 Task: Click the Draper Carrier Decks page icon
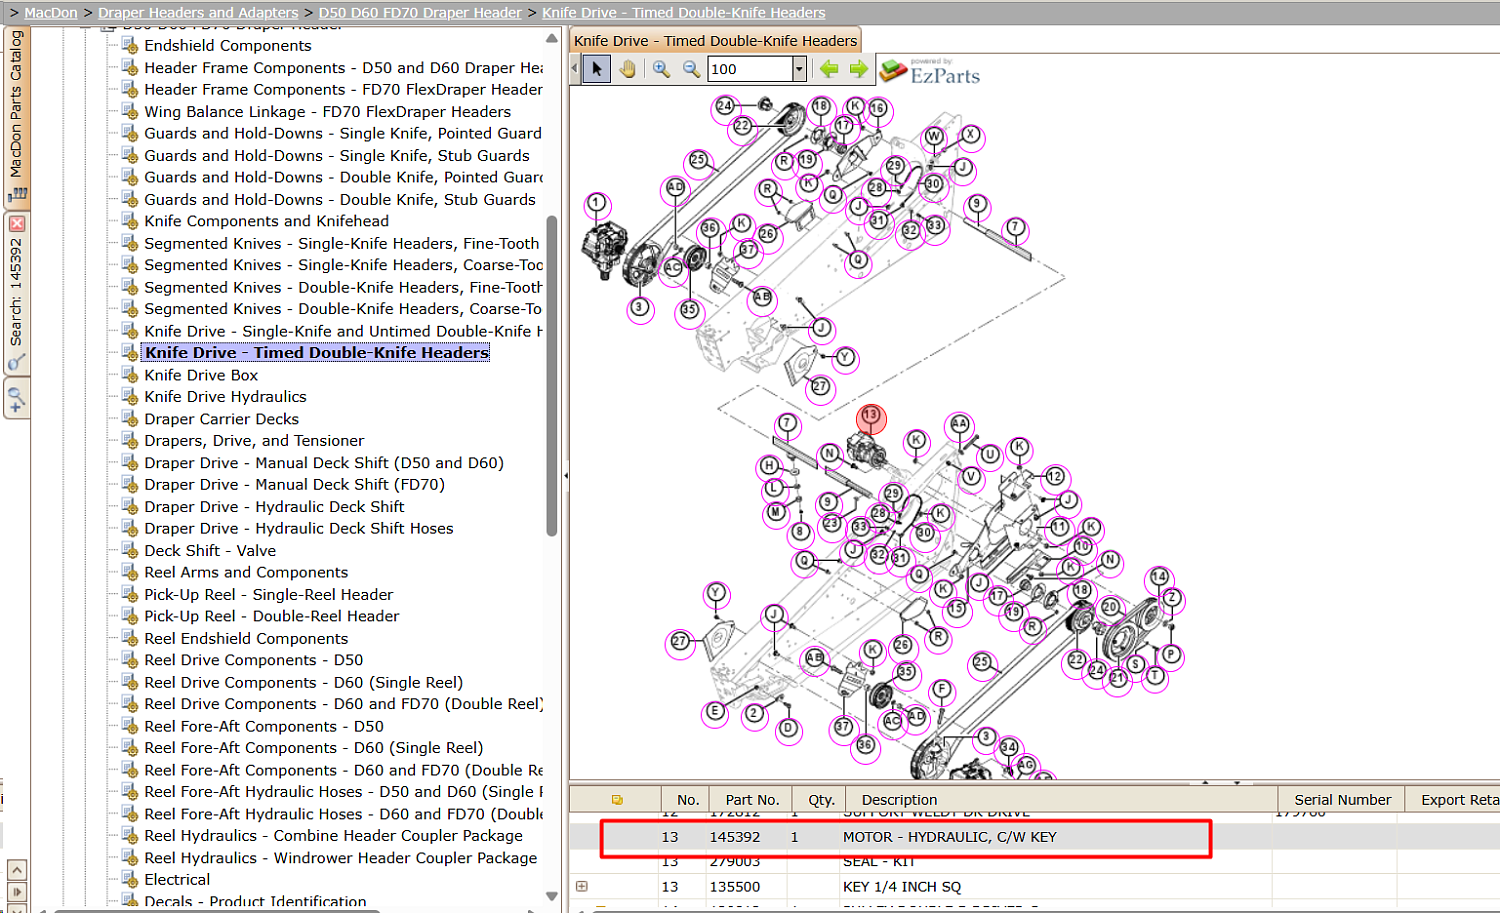130,419
